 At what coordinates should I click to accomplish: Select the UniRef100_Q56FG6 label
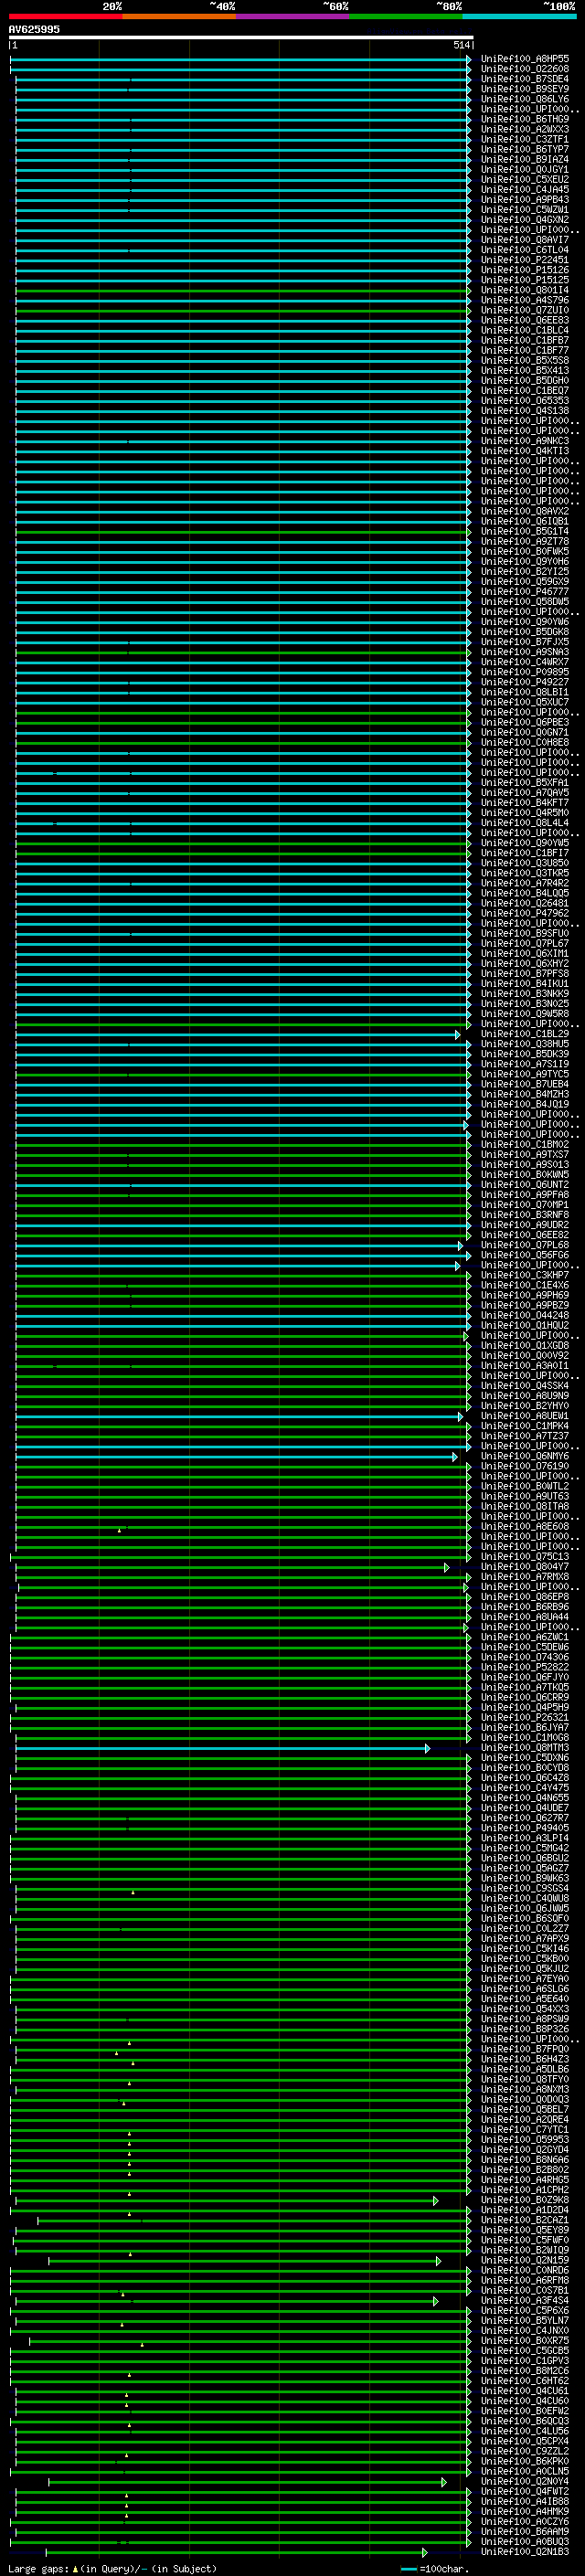(x=525, y=1255)
